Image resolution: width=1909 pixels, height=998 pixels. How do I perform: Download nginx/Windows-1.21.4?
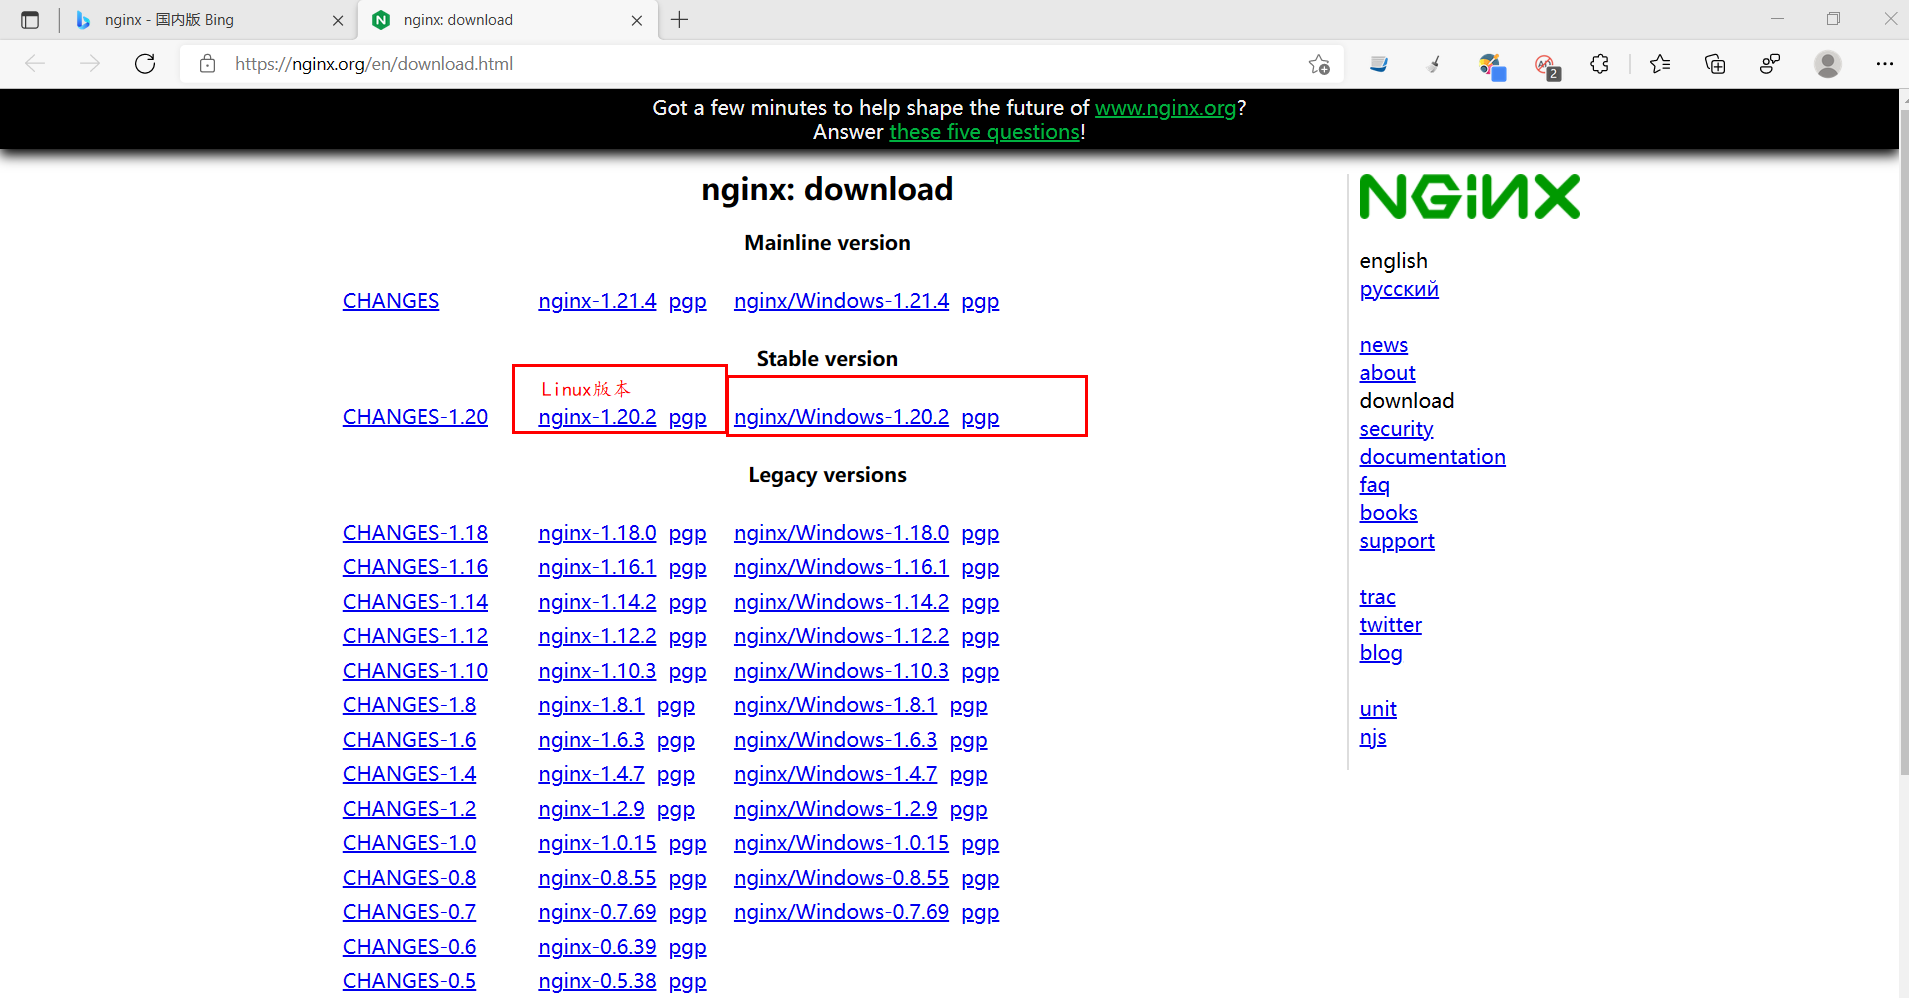click(x=841, y=301)
